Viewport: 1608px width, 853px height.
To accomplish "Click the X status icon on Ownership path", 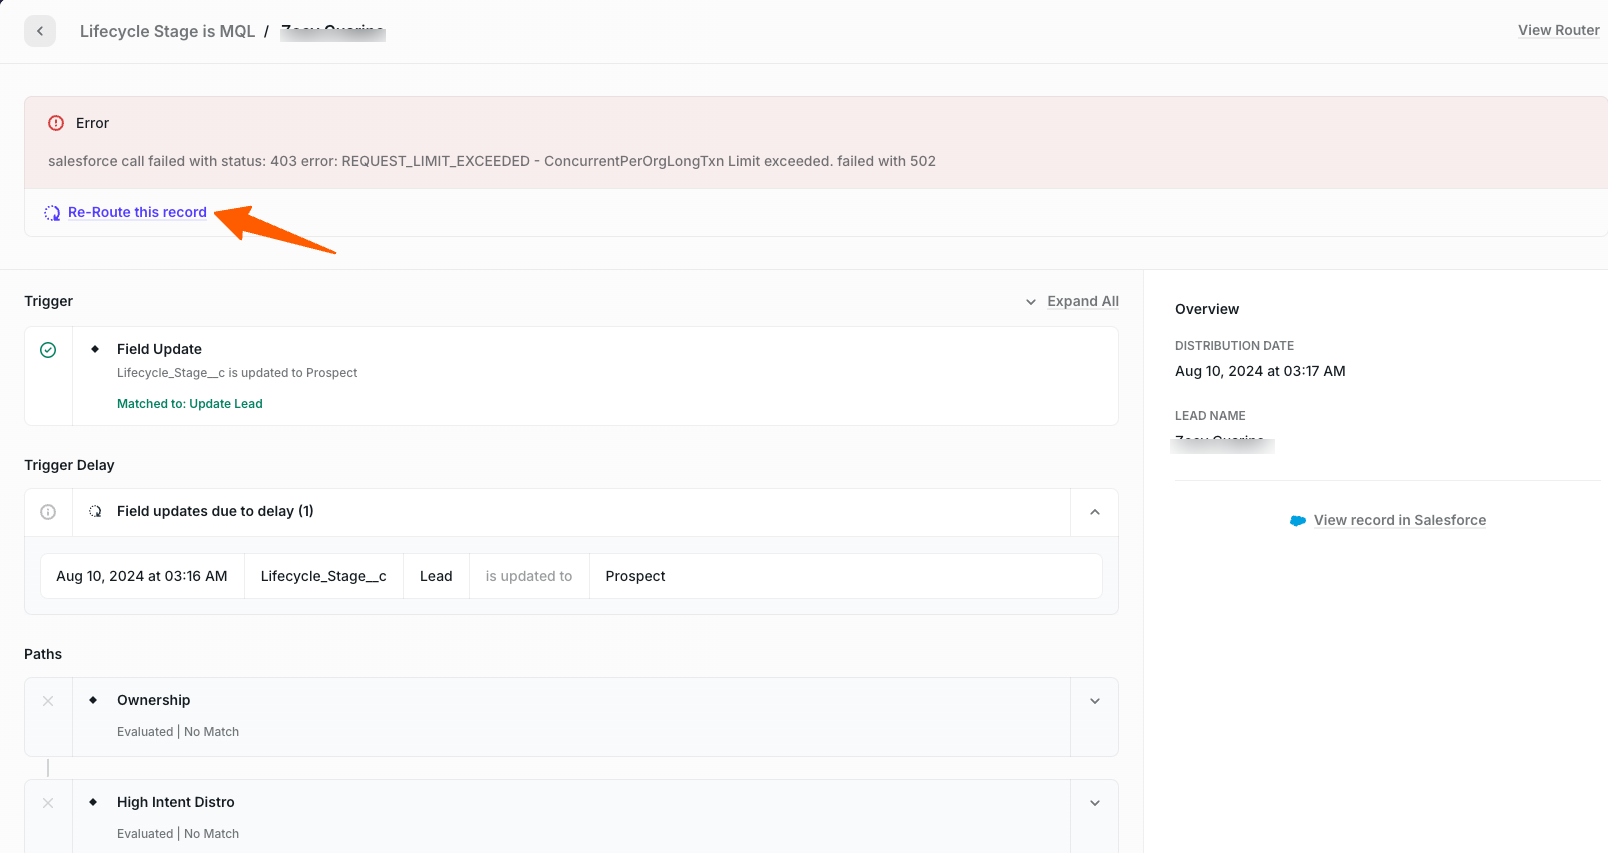I will (x=48, y=701).
